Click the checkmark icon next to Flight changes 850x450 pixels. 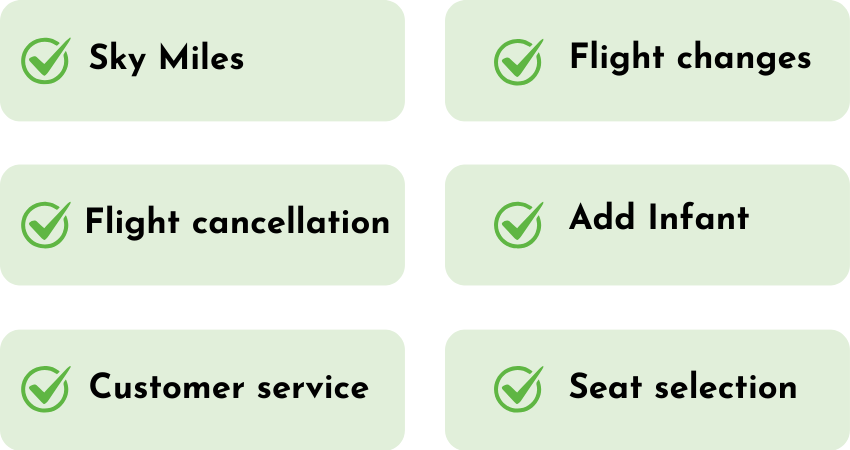(518, 61)
